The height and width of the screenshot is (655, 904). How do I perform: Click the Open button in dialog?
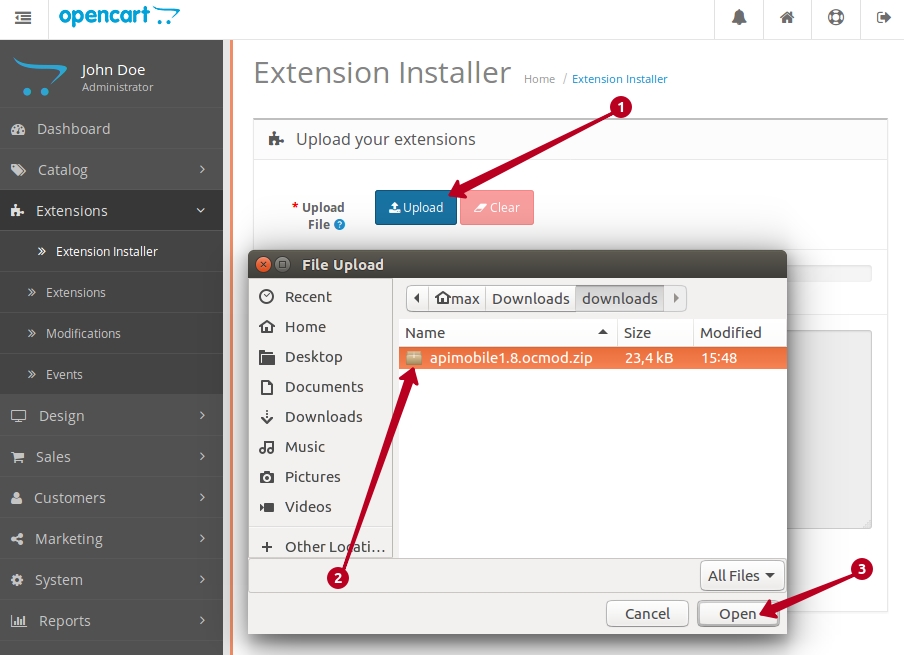click(x=738, y=613)
